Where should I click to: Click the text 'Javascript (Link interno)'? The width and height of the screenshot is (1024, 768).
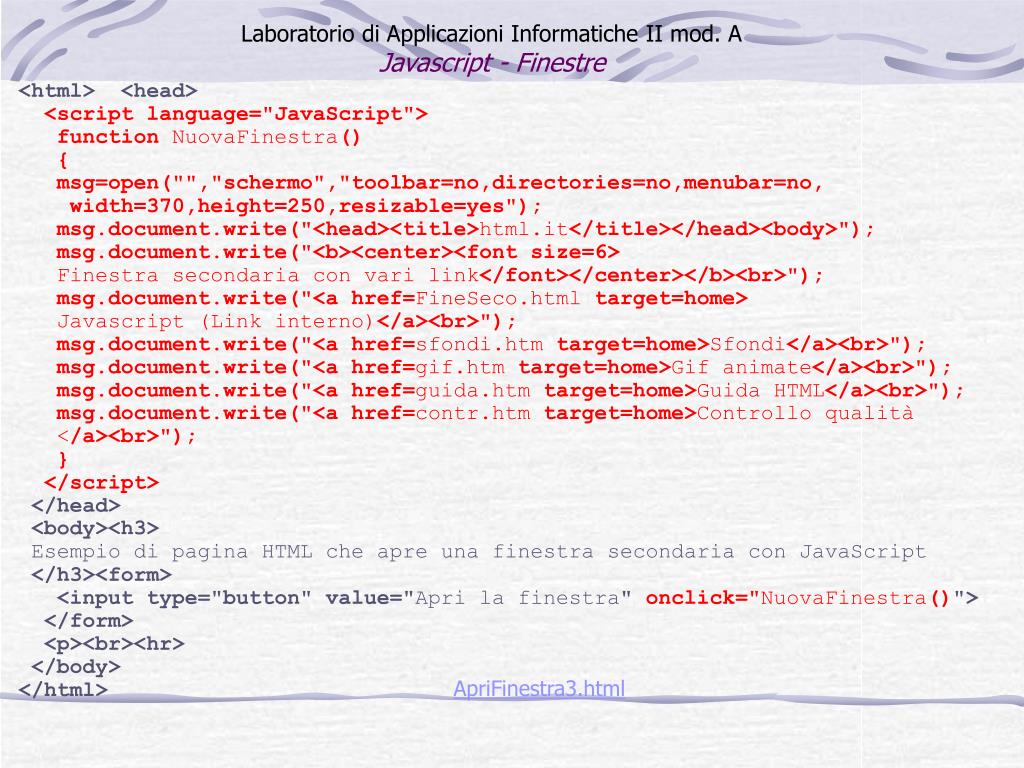coord(215,321)
